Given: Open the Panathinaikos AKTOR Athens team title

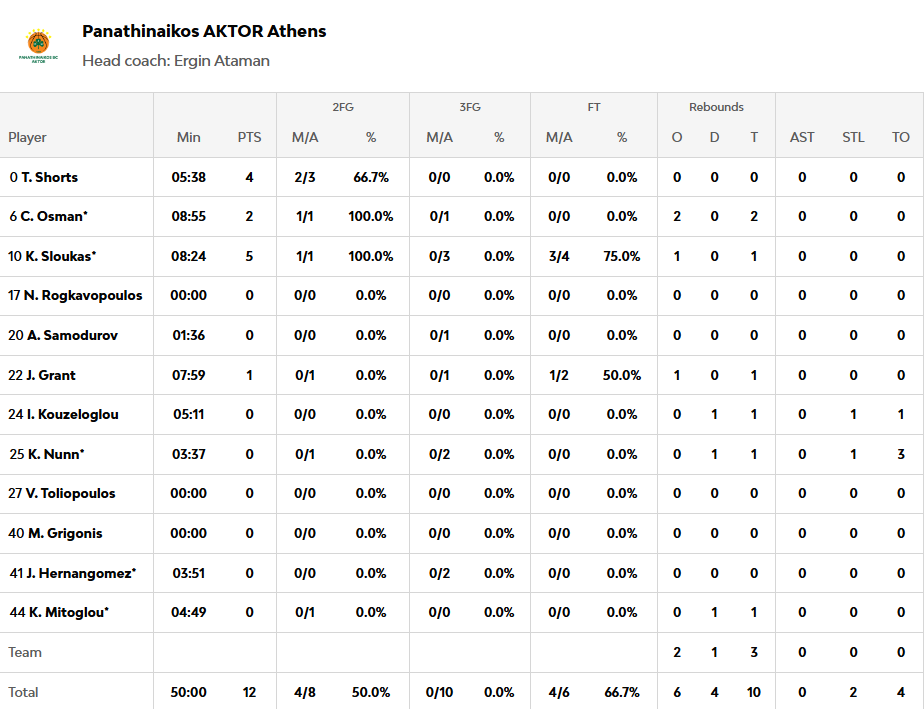Looking at the screenshot, I should (204, 31).
